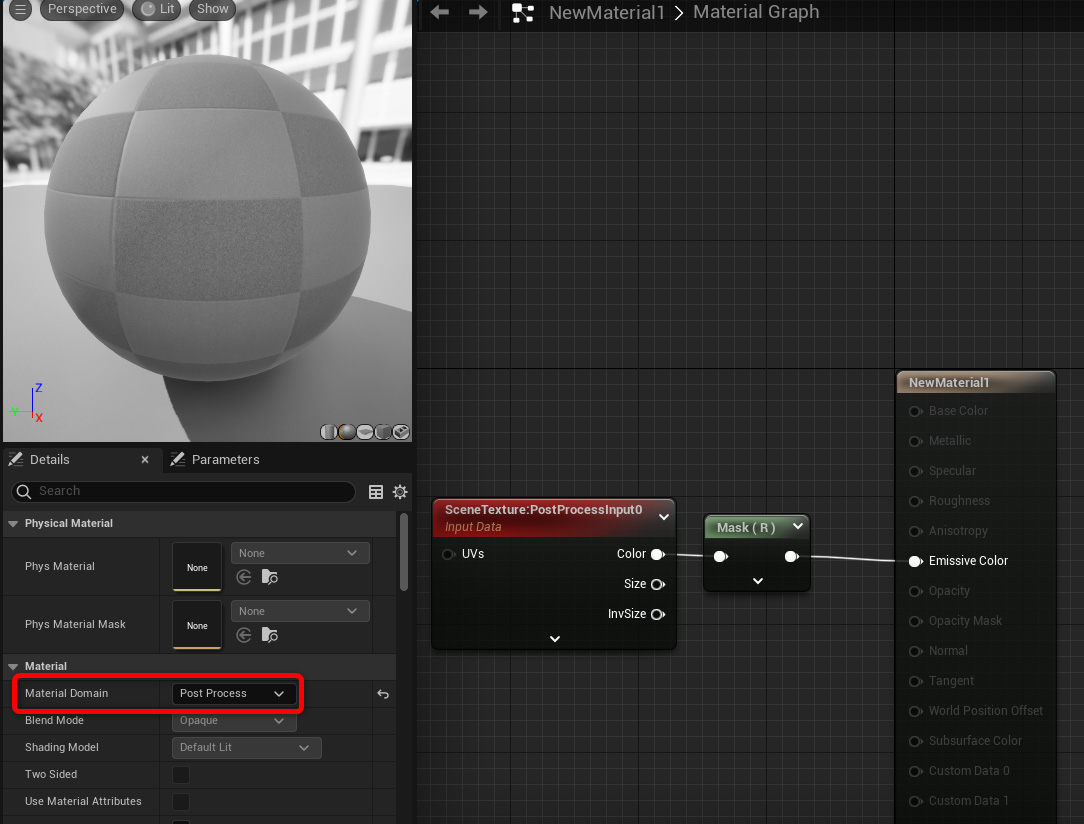Enable the Two Sided checkbox
Viewport: 1084px width, 824px height.
click(181, 775)
